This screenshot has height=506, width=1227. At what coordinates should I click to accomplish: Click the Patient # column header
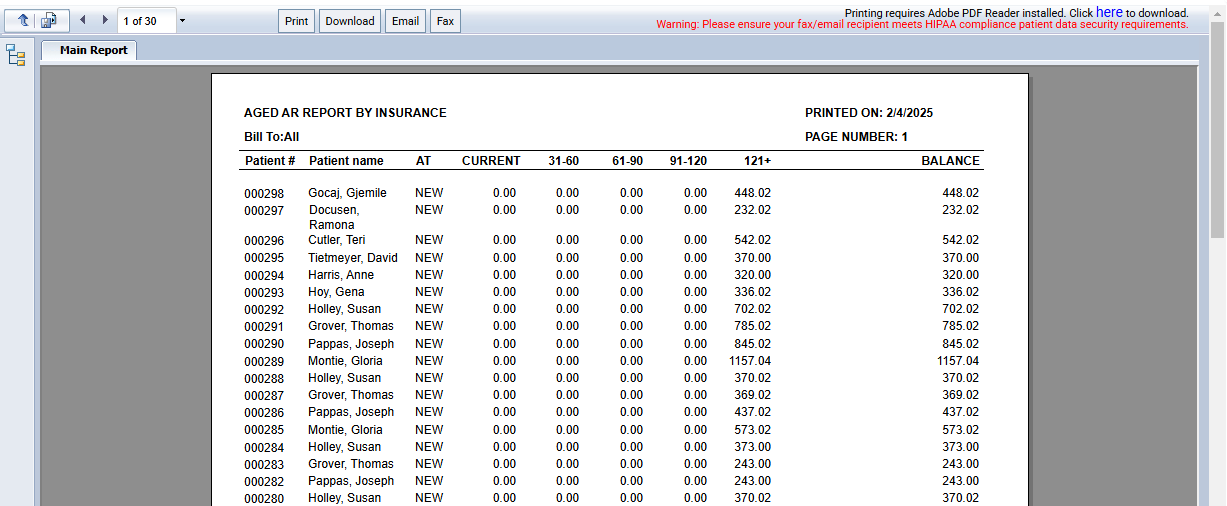coord(270,161)
